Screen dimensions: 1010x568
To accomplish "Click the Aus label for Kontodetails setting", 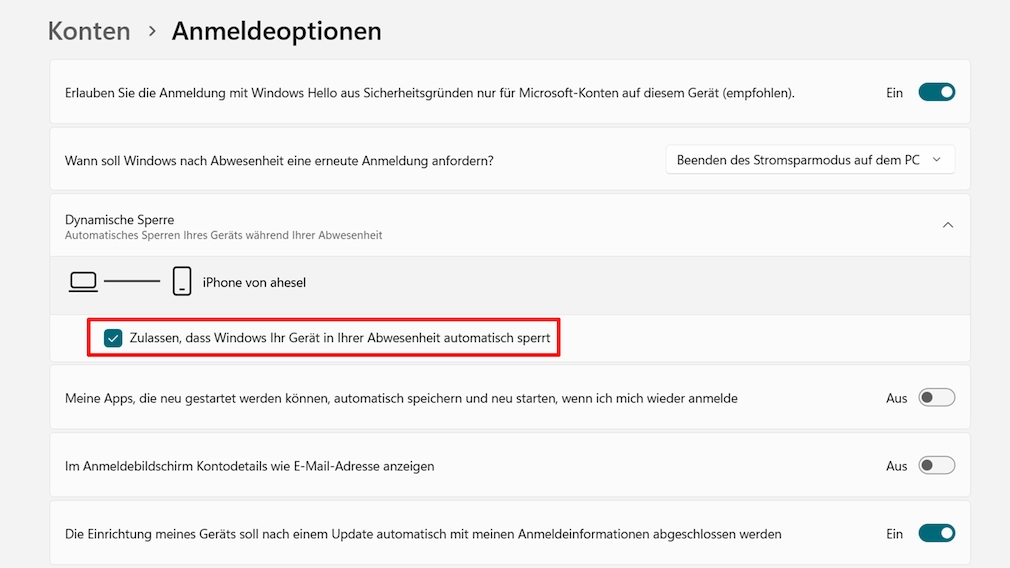I will [896, 466].
